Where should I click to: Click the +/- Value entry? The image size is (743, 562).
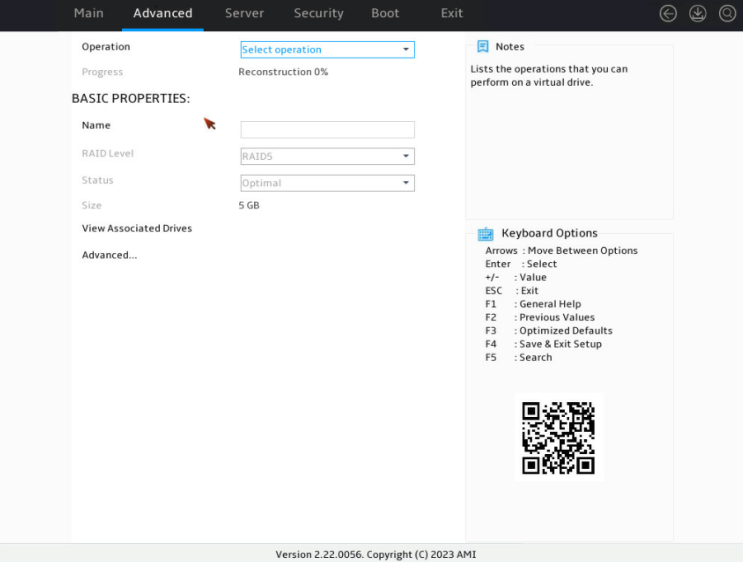tap(516, 277)
